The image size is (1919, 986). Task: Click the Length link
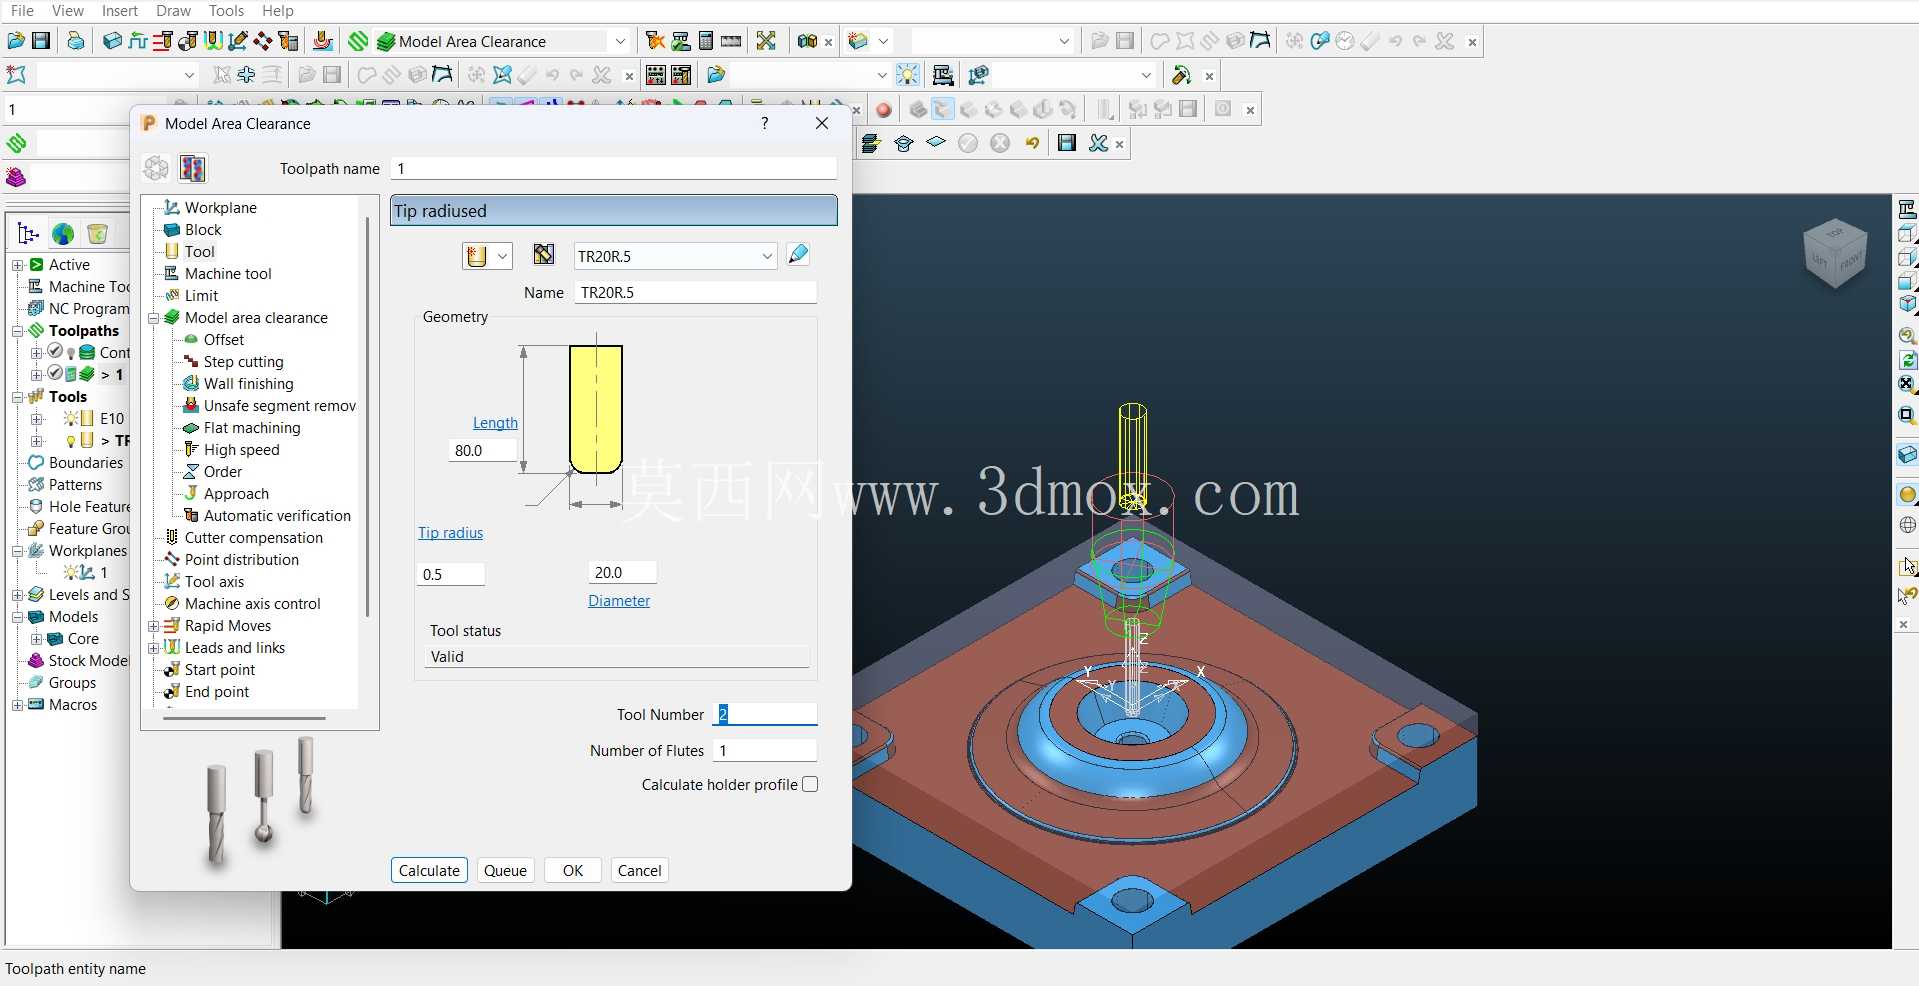pyautogui.click(x=495, y=423)
